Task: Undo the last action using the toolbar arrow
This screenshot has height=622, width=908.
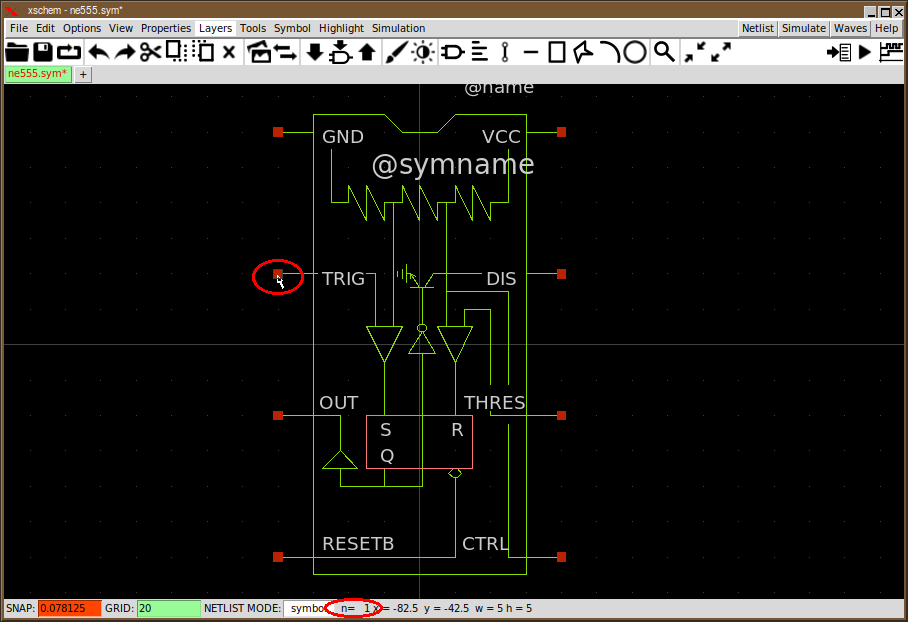Action: 98,52
